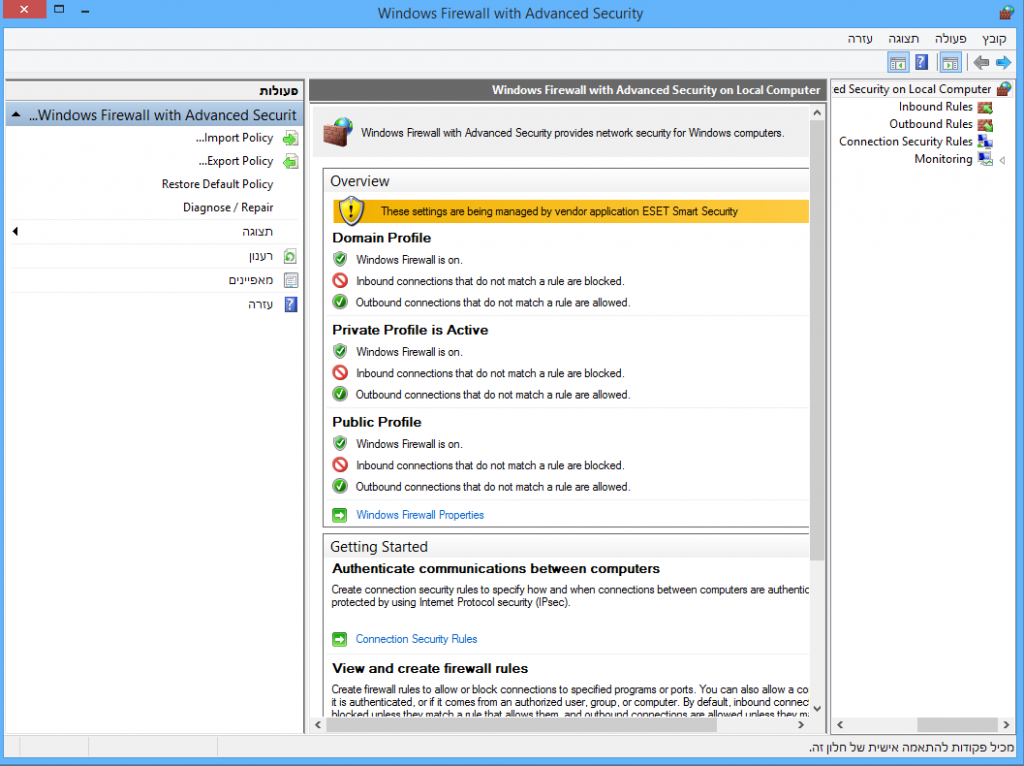Click the brick wall globe firewall icon

338,132
